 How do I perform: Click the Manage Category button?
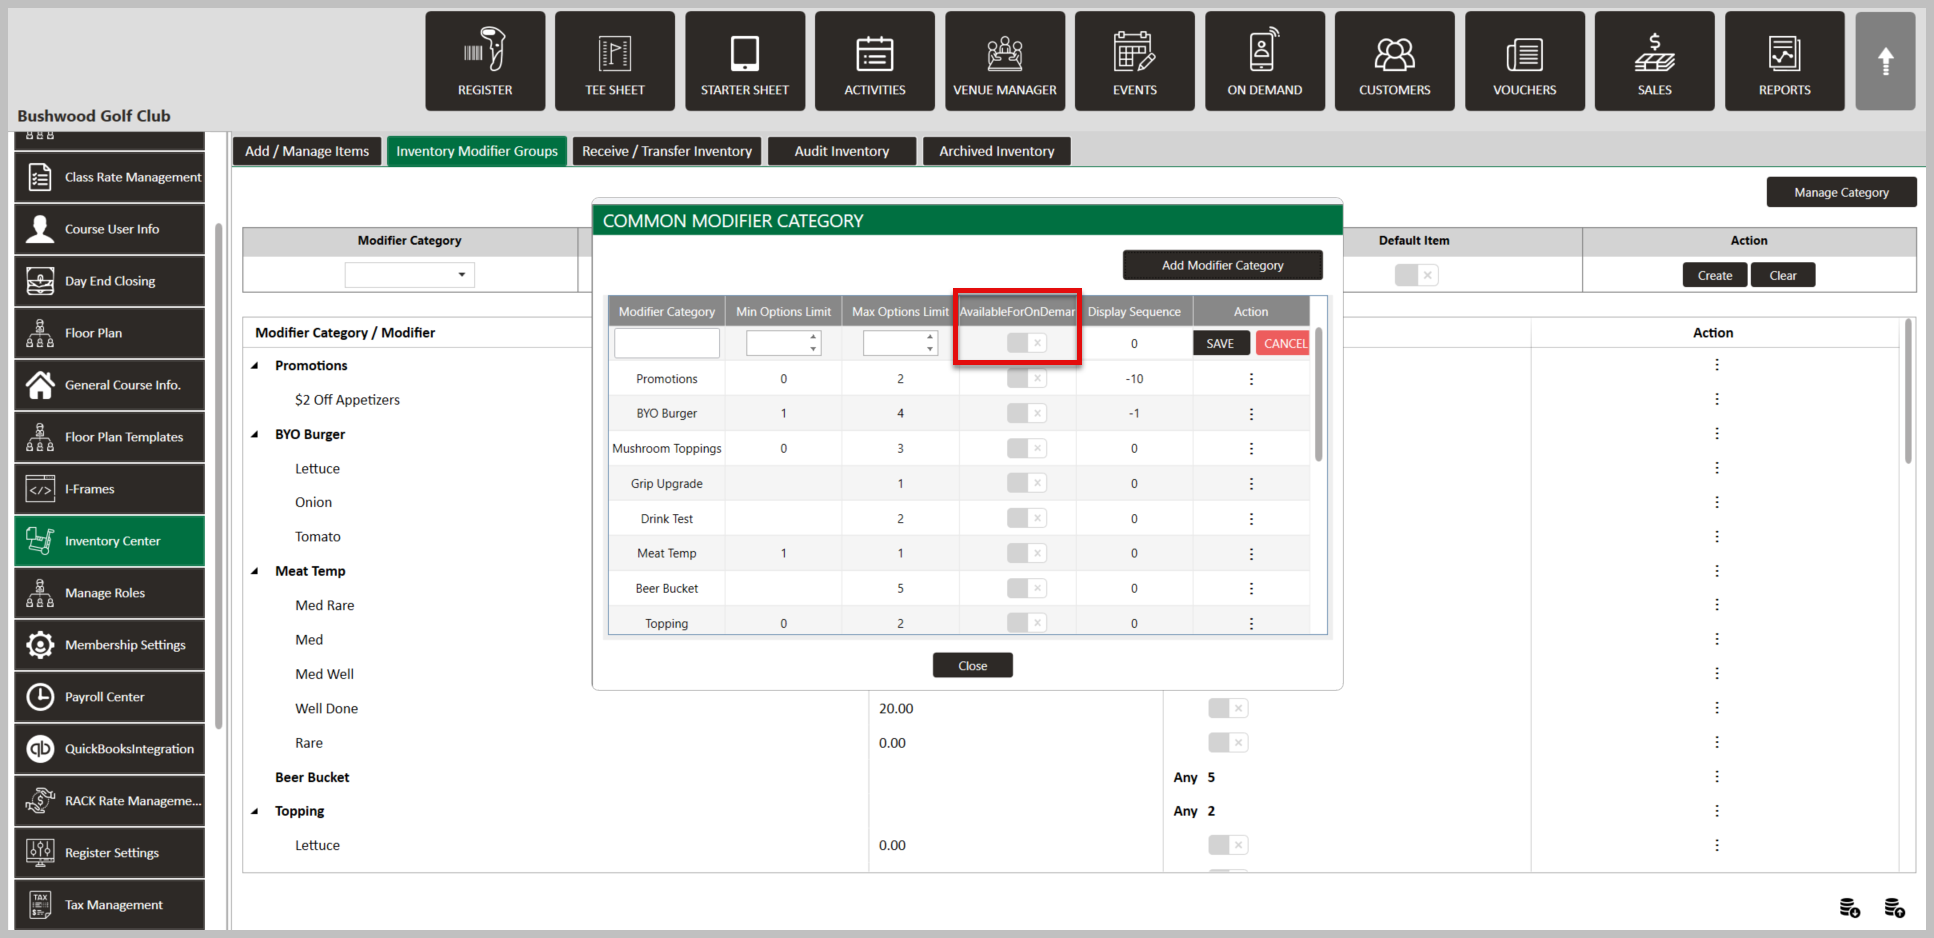pos(1841,192)
